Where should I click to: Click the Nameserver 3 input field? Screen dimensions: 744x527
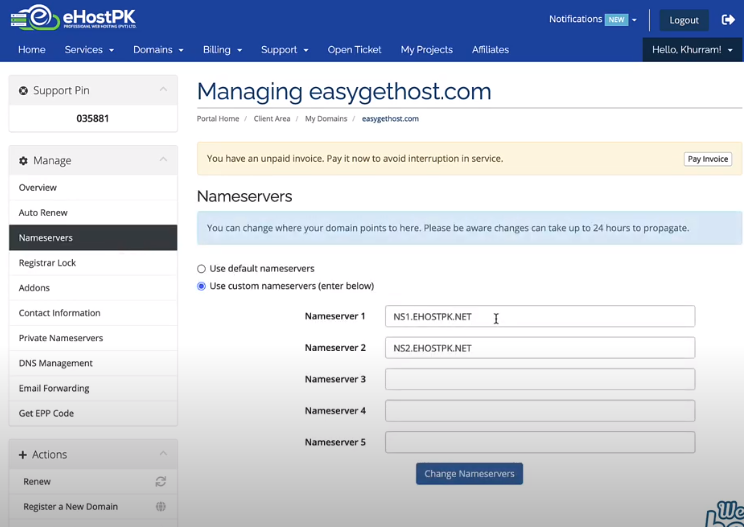point(540,379)
